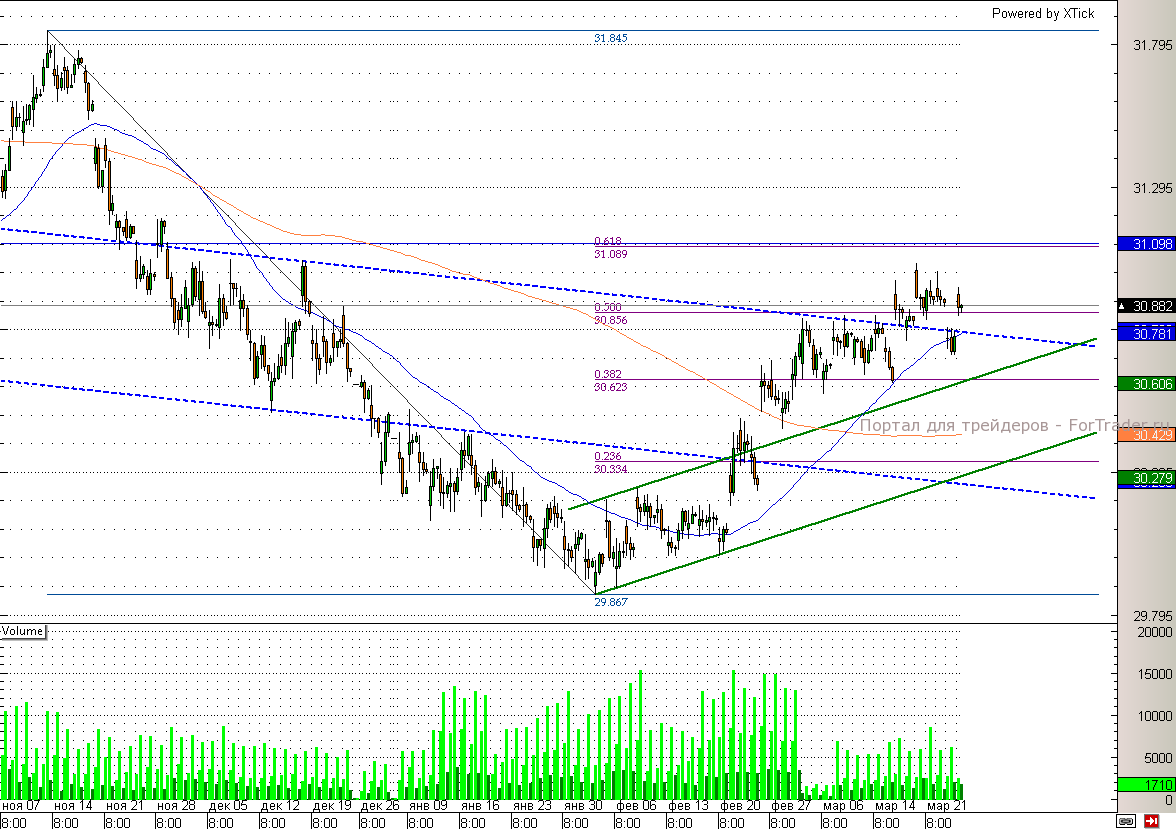The height and width of the screenshot is (829, 1176).
Task: Click the blue 31.098 price marker
Action: 1145,244
